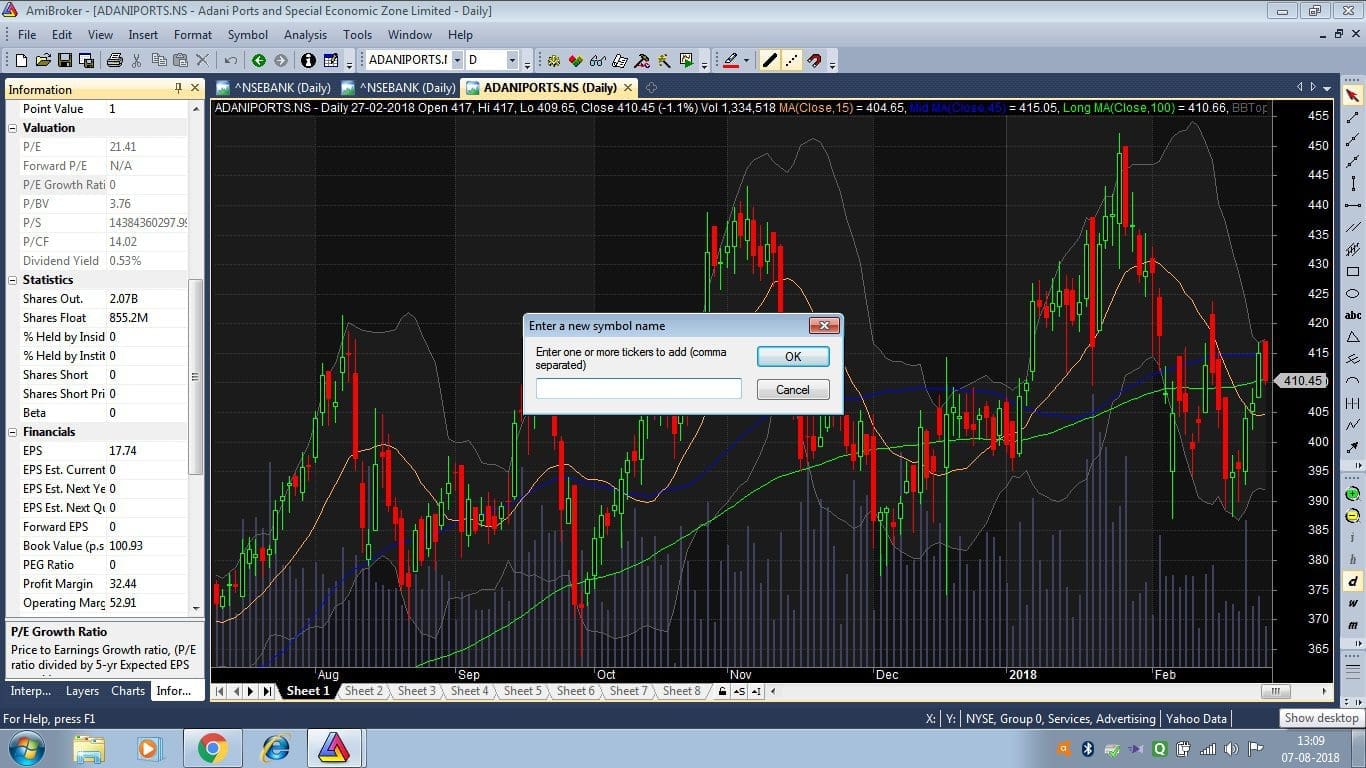Click the glasses icon in toolbar
Viewport: 1366px width, 768px height.
click(598, 61)
